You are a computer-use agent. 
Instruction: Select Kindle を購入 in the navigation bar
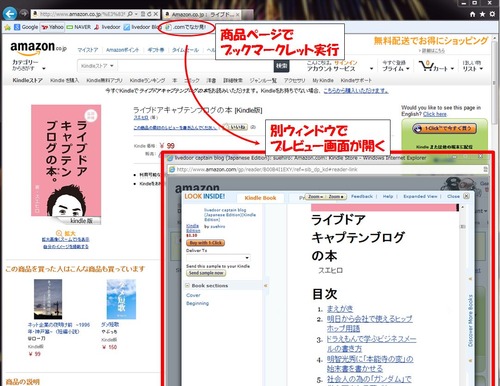[x=64, y=80]
